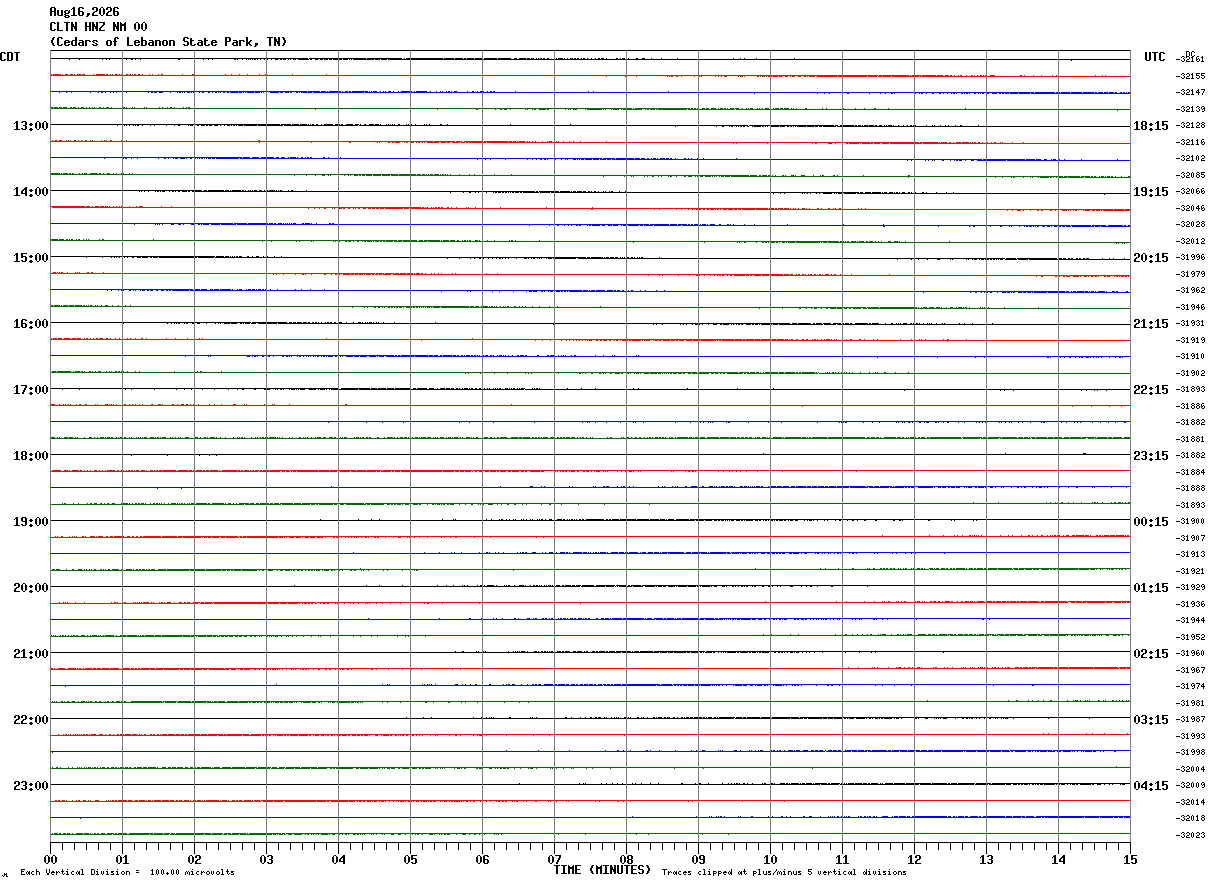Click the 04:15 UTC time label

point(1150,786)
